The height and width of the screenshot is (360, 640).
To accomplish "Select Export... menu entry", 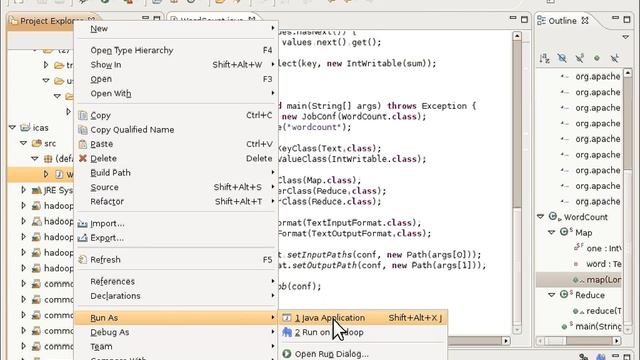I will pos(107,238).
